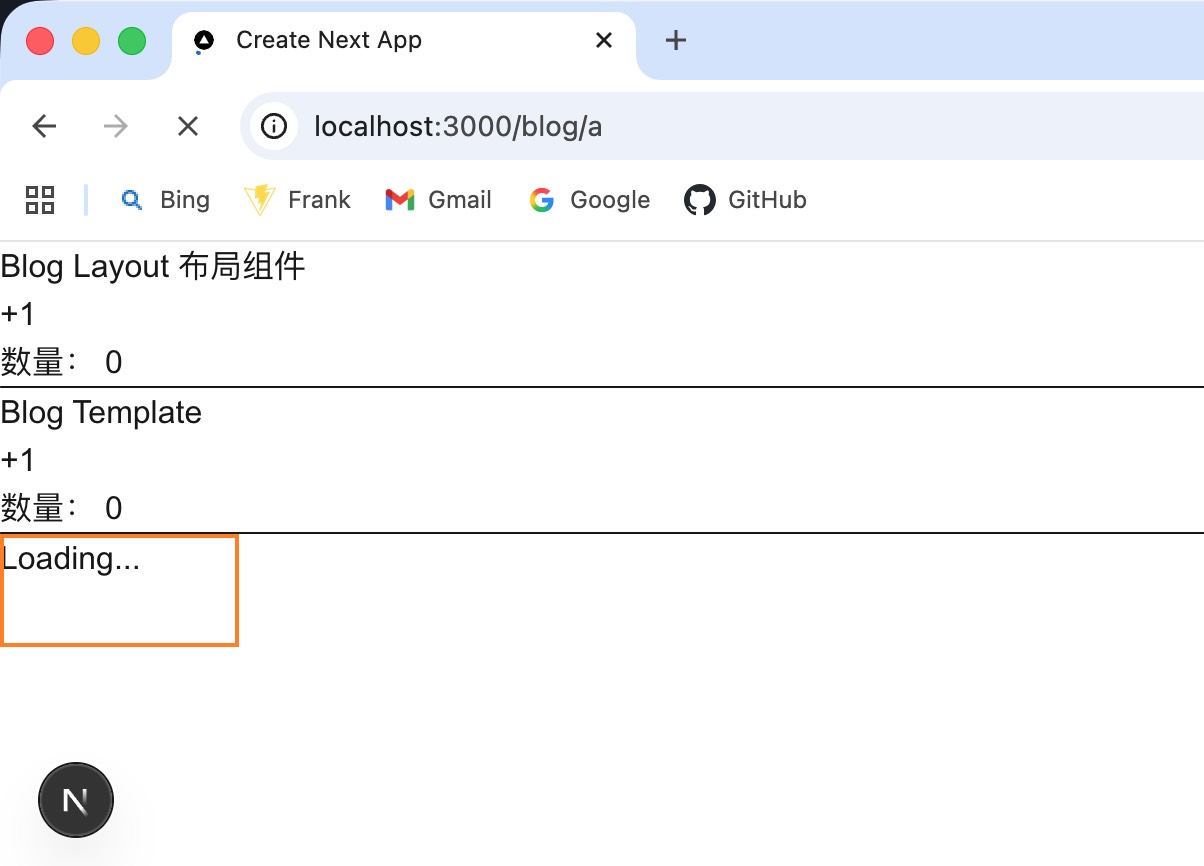
Task: Click the Blog Layout 布局组件 heading
Action: pyautogui.click(x=153, y=266)
